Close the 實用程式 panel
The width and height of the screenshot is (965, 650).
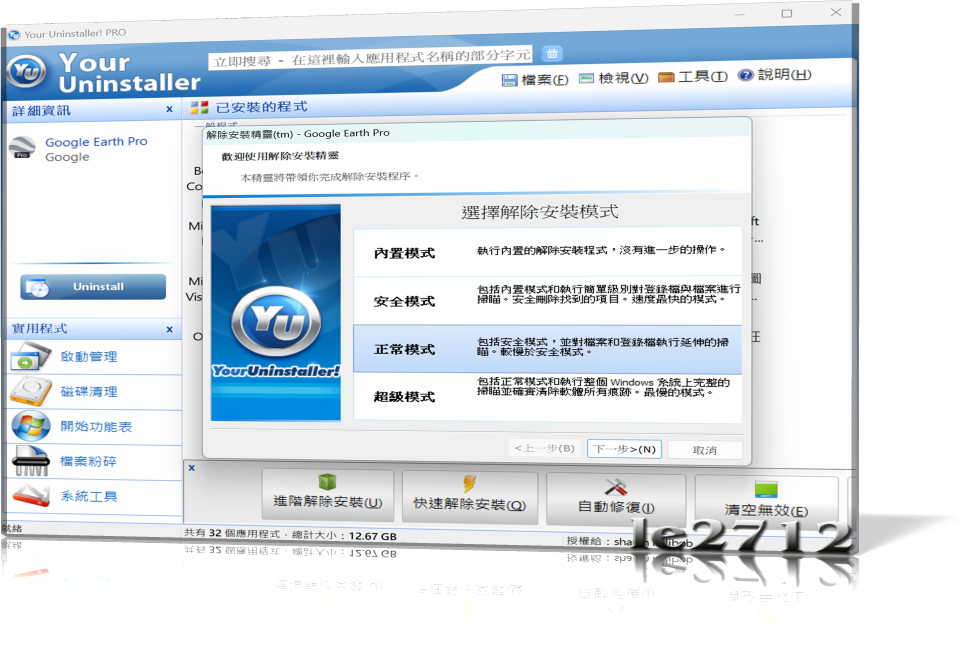point(169,330)
